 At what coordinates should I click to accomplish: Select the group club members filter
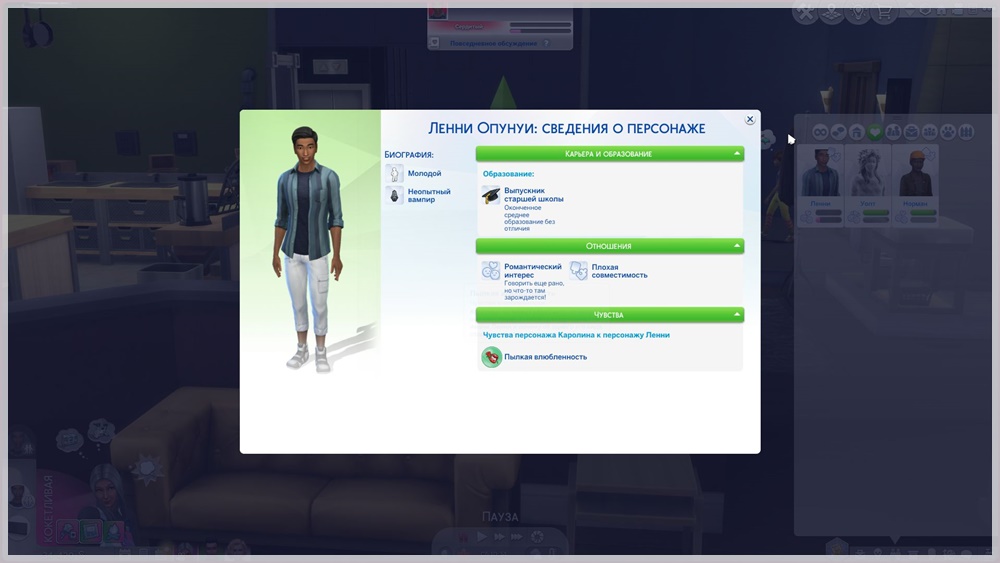(x=930, y=132)
